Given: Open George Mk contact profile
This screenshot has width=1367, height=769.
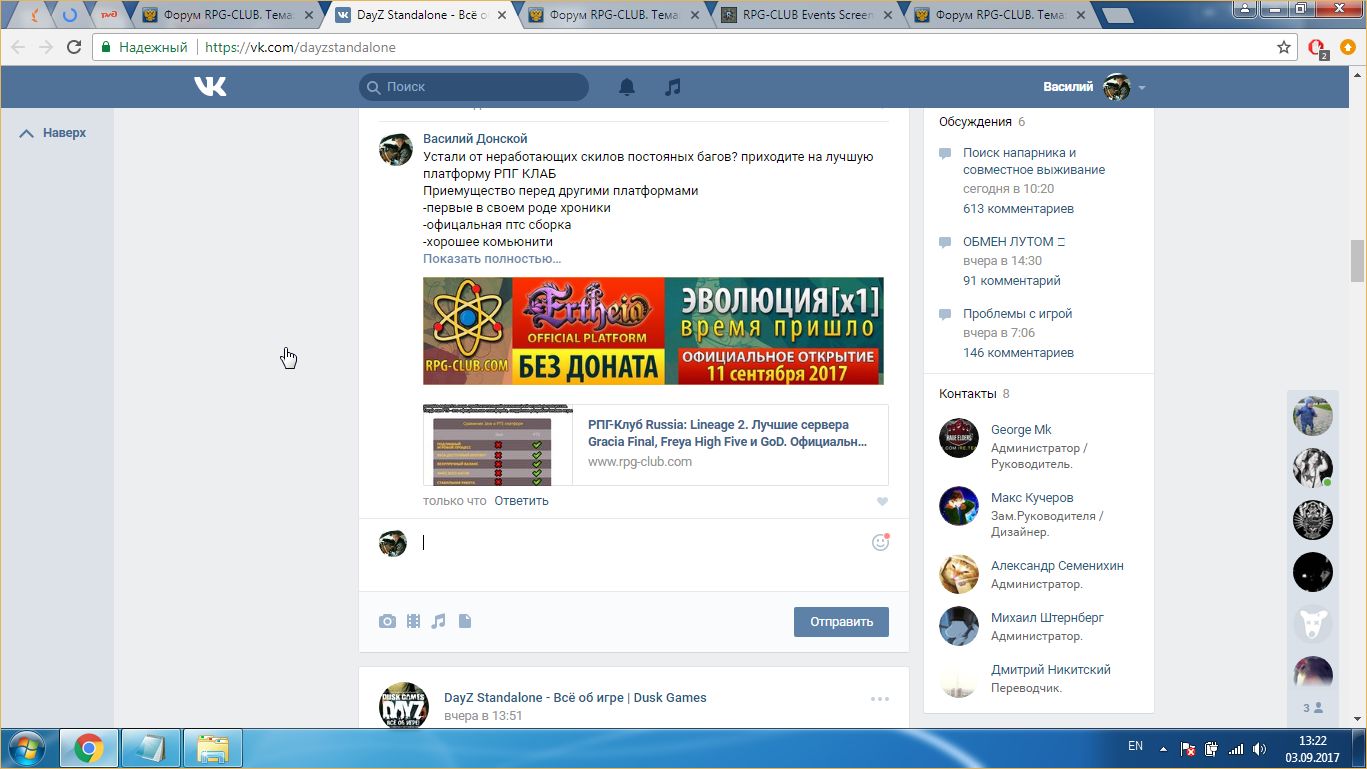Looking at the screenshot, I should point(1021,429).
